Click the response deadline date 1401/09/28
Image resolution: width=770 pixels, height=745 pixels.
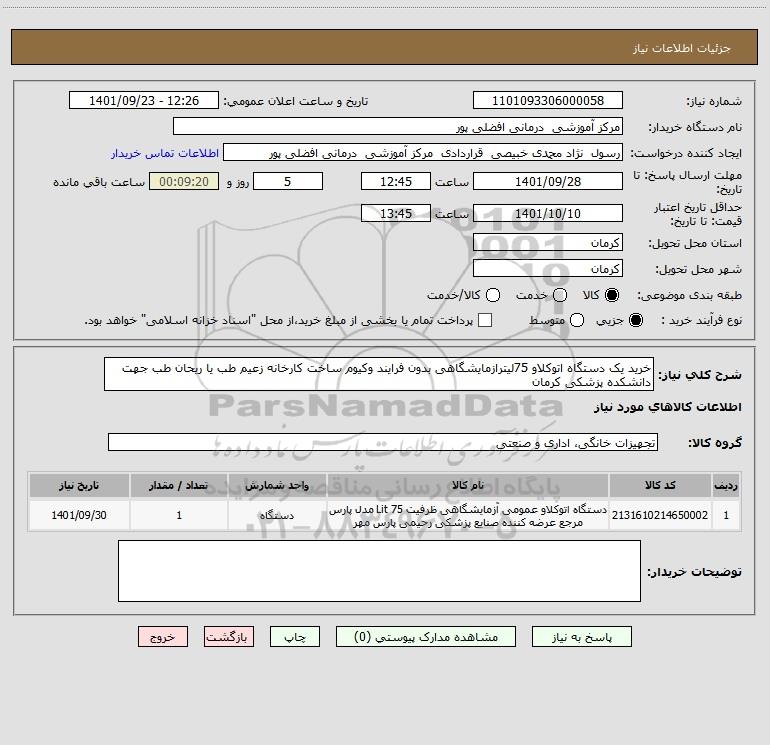point(548,181)
